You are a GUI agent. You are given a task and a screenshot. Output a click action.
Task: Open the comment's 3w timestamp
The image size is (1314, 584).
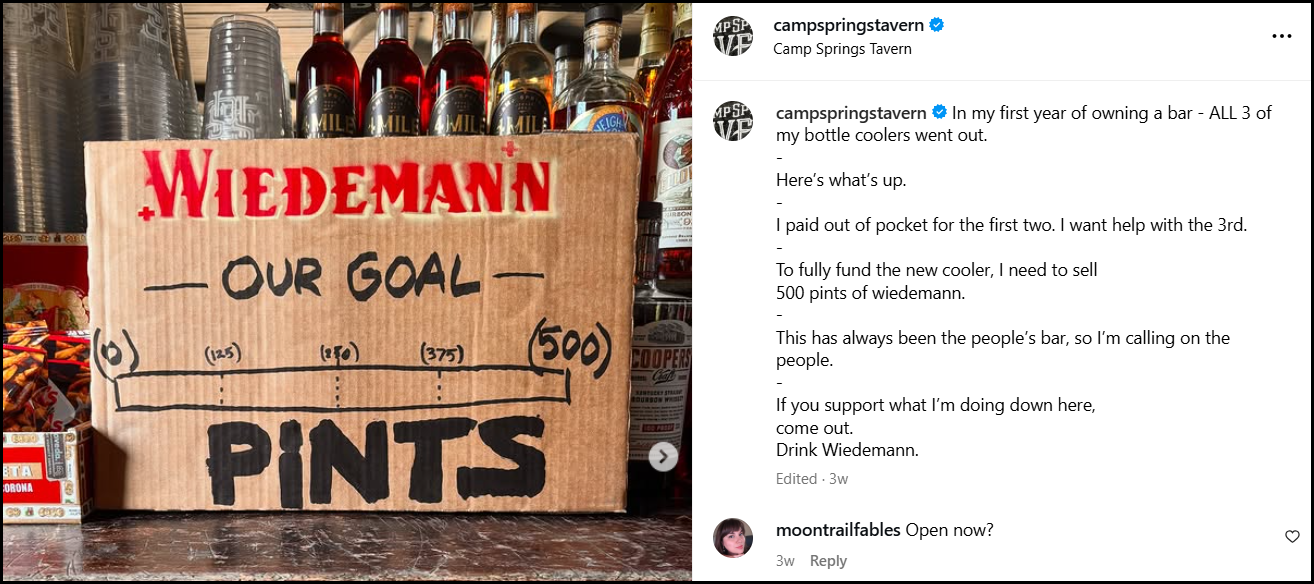coord(785,561)
